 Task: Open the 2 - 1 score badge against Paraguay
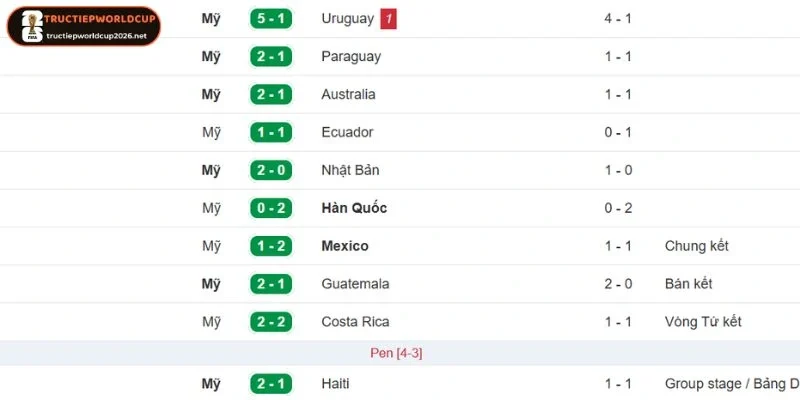pos(270,57)
